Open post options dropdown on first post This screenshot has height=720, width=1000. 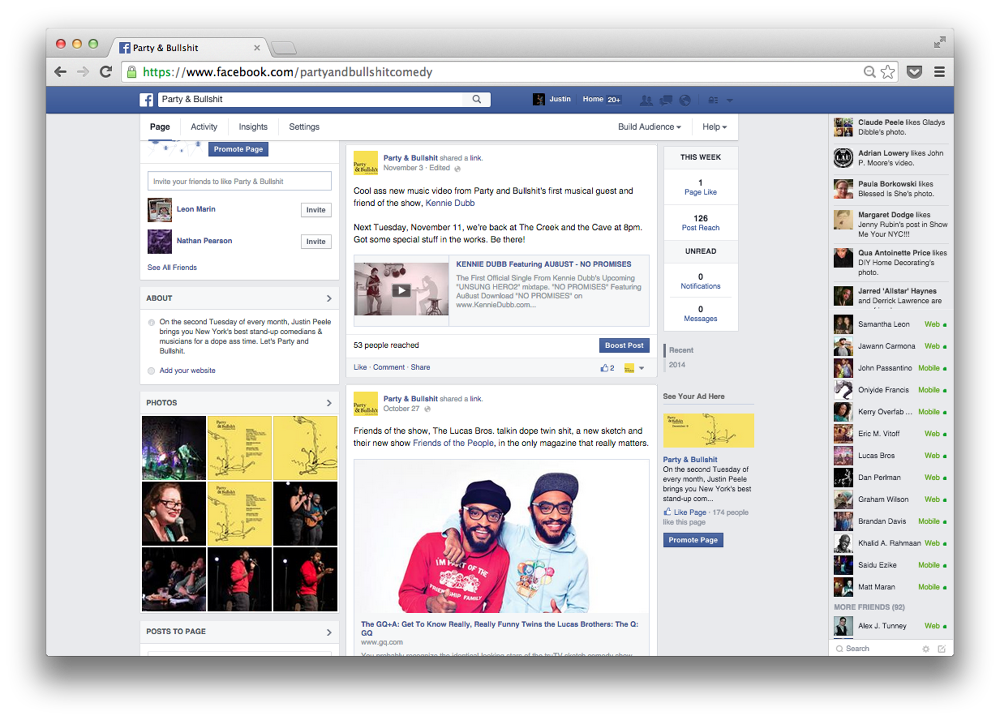[642, 368]
